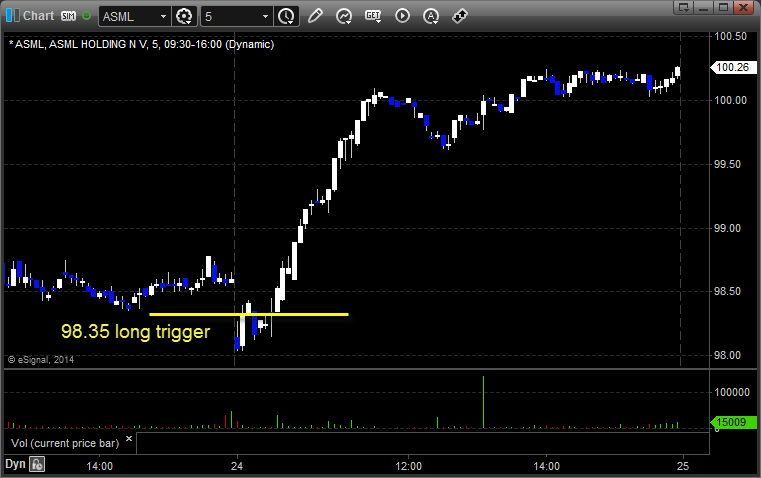Image resolution: width=761 pixels, height=478 pixels.
Task: Select the yellow 98.35 trigger line
Action: (x=249, y=314)
